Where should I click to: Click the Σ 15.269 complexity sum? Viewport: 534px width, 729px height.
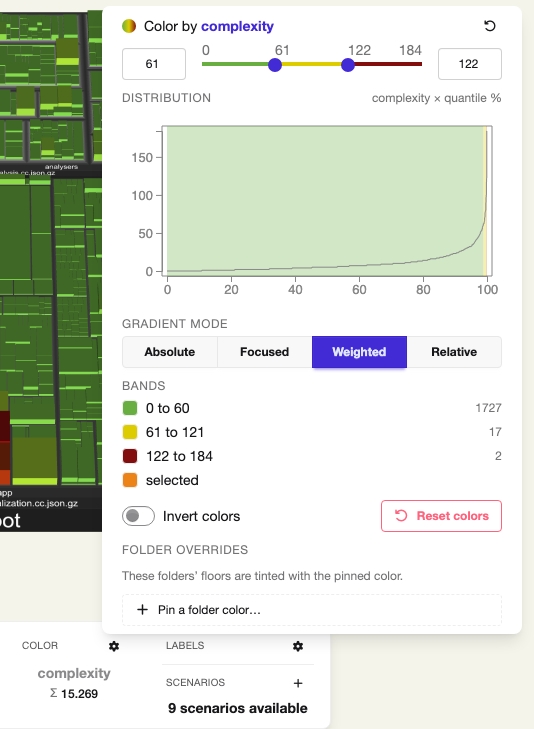(74, 694)
